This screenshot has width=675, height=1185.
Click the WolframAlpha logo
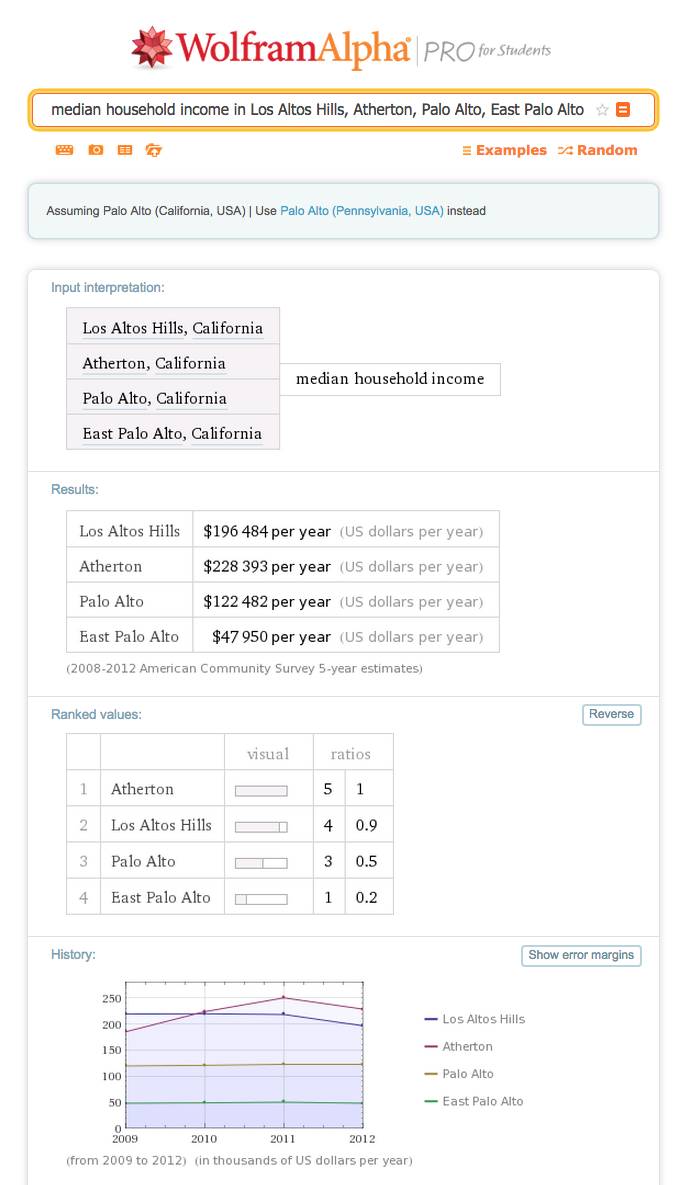point(270,48)
